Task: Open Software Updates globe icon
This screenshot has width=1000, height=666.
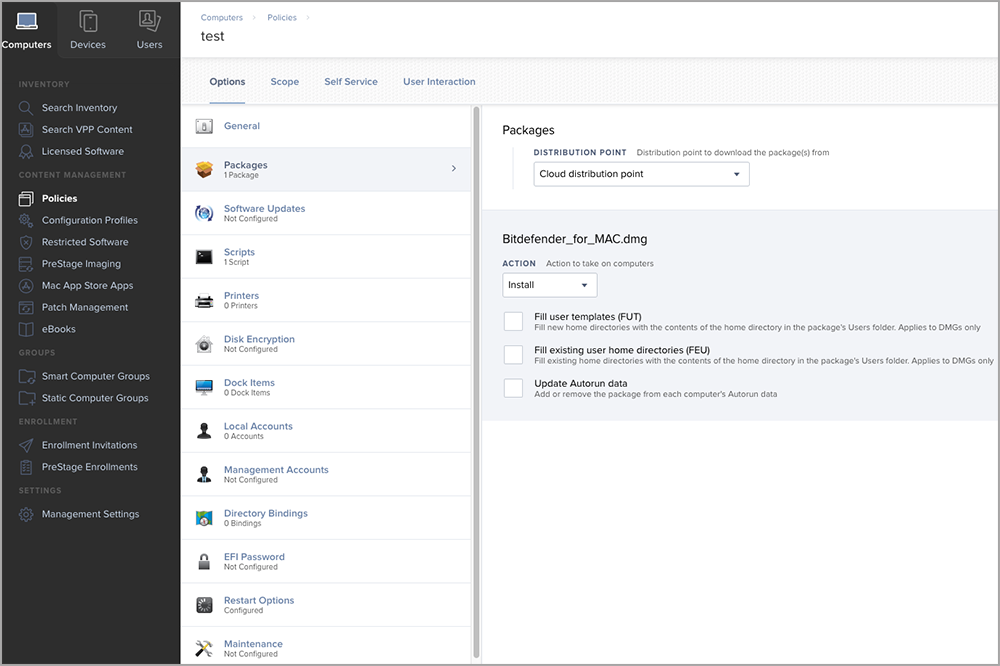Action: [204, 213]
